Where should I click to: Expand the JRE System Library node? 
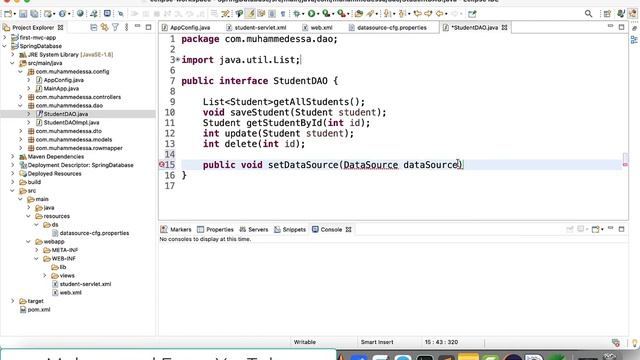pyautogui.click(x=13, y=54)
